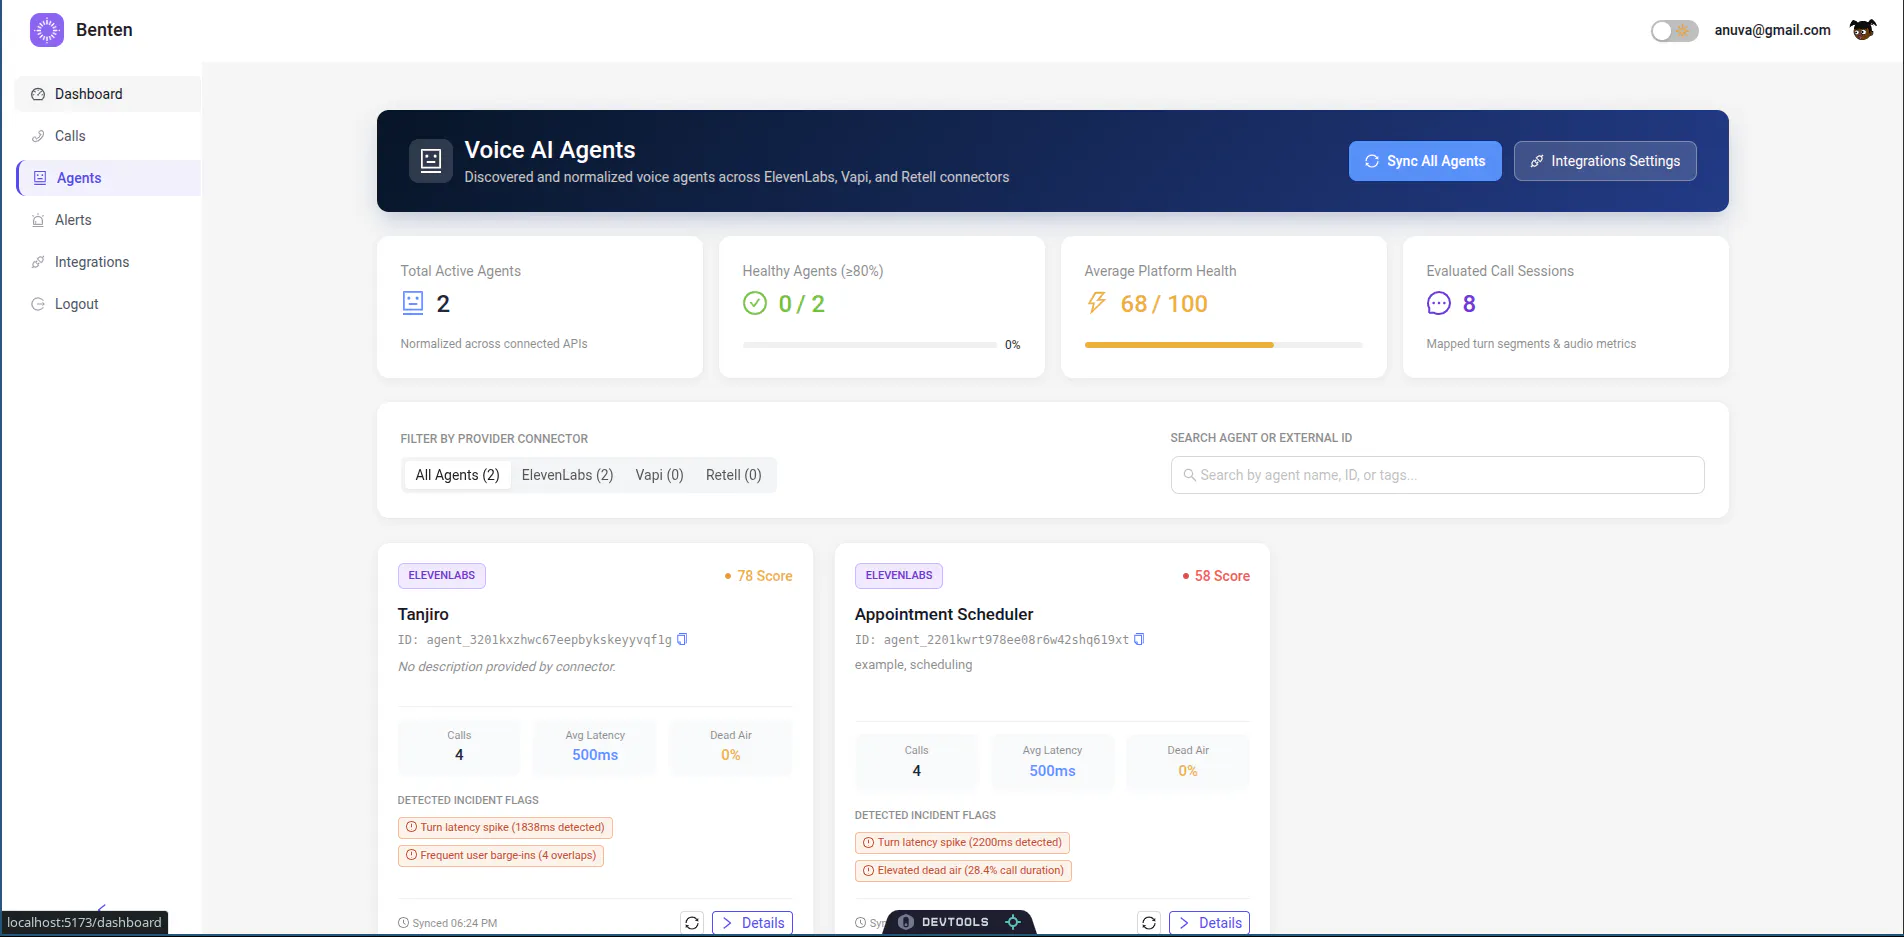Click the Healthy Agents checkmark icon
This screenshot has width=1904, height=937.
(755, 303)
